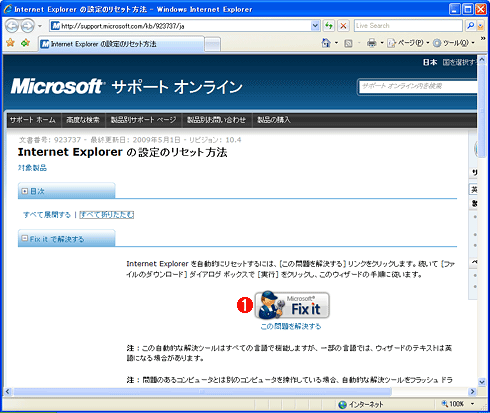This screenshot has height=413, width=490.
Task: Click the Microsoft Fix it button image
Action: pos(292,305)
